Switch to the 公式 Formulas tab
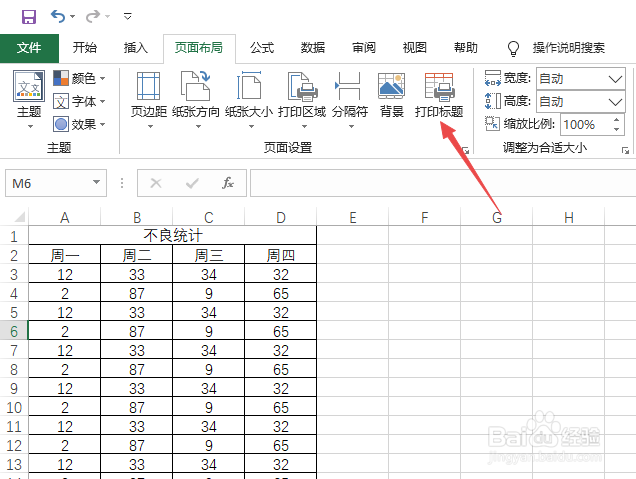 pyautogui.click(x=262, y=48)
